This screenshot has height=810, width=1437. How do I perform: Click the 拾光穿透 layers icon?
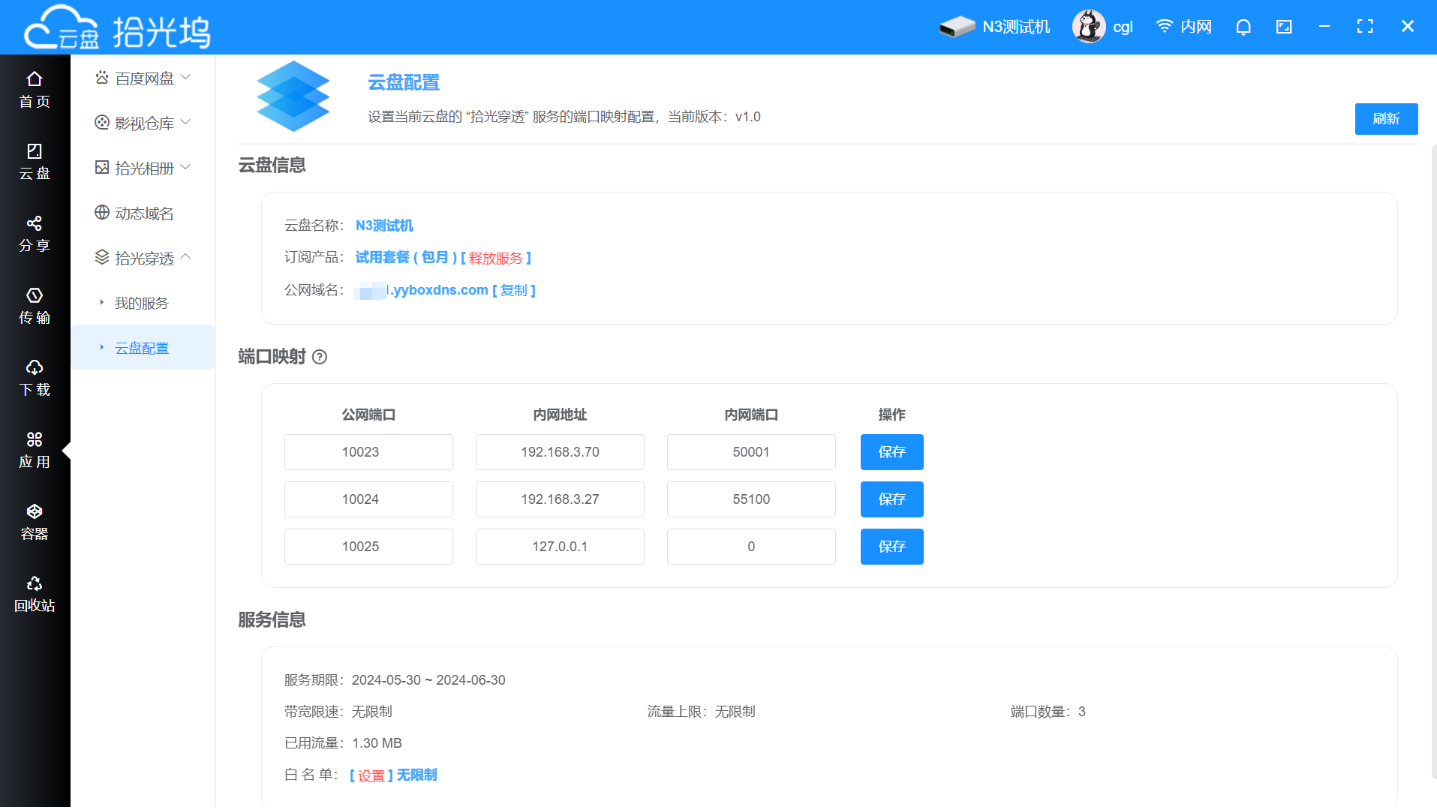[102, 257]
